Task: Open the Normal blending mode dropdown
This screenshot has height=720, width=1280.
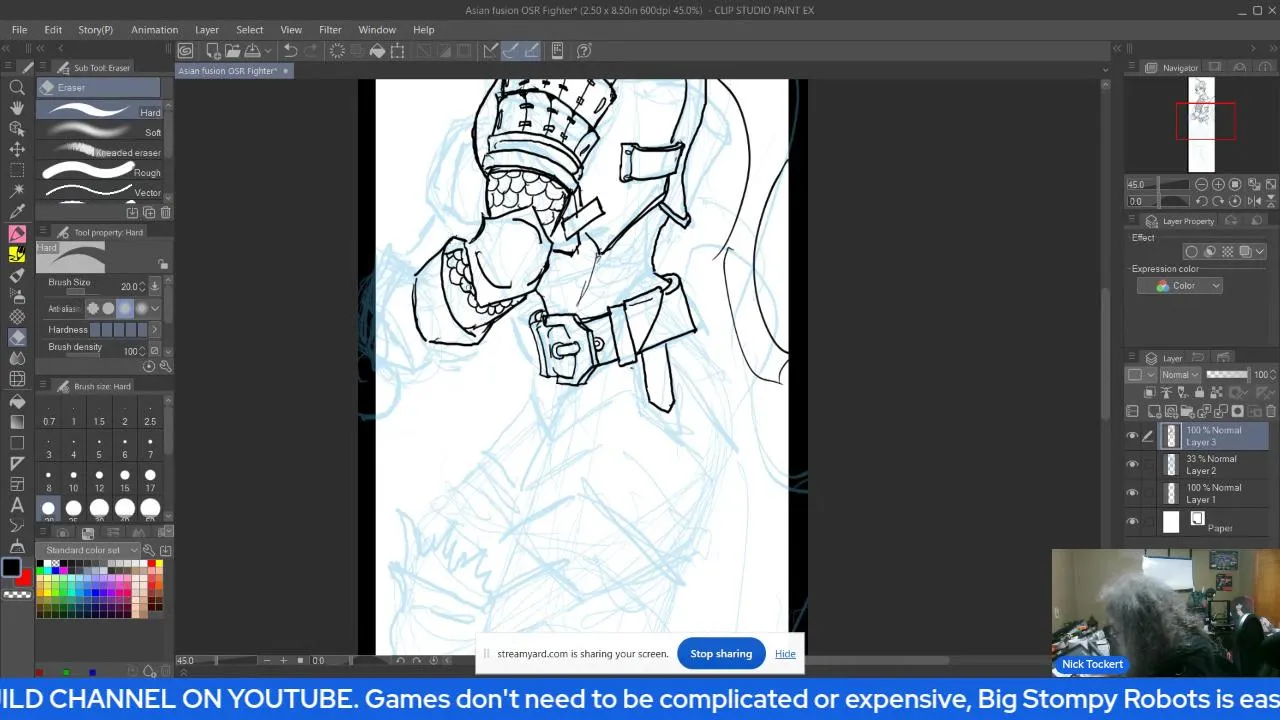Action: tap(1180, 375)
